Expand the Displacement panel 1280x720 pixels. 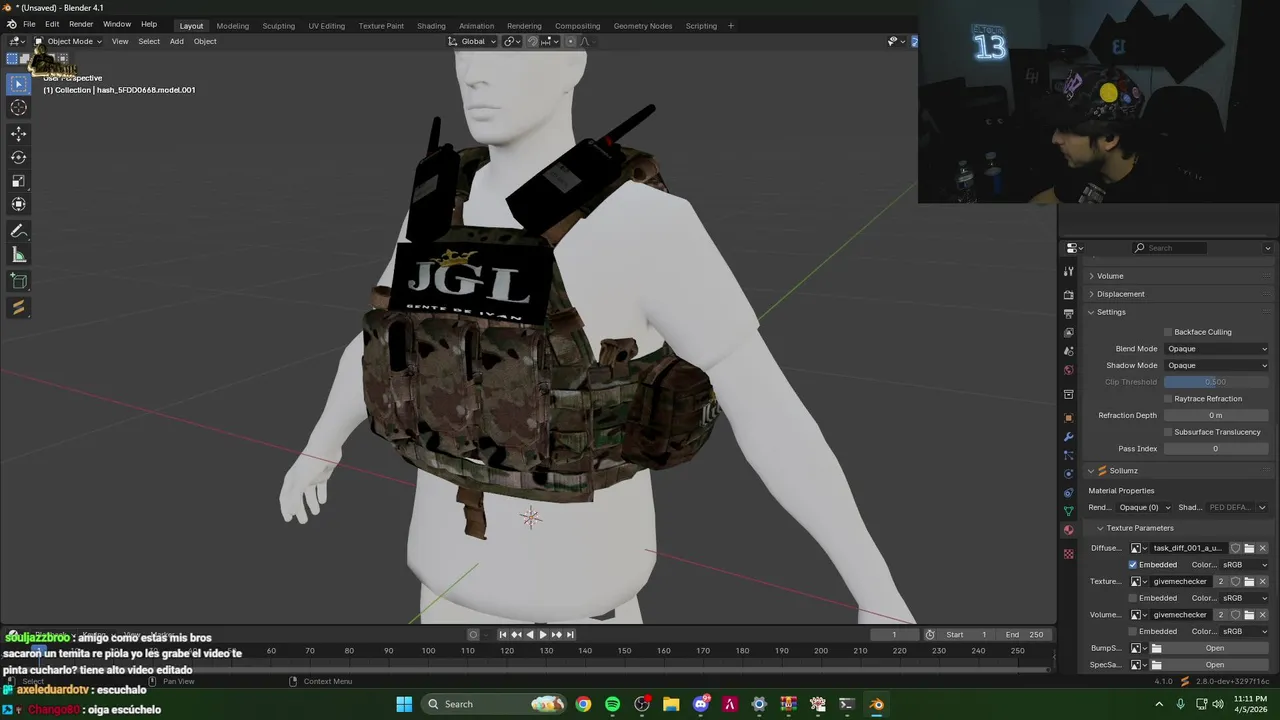[x=1120, y=294]
